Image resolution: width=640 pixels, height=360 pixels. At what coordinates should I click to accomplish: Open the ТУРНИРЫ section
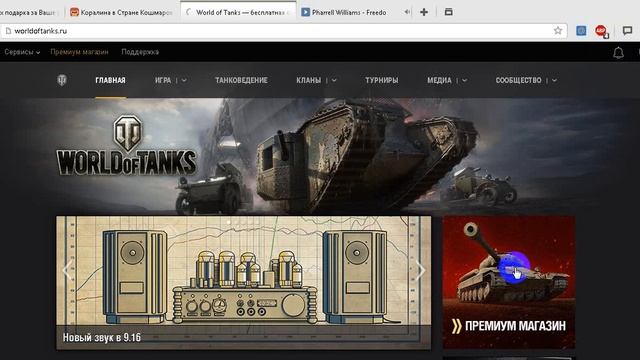(x=382, y=80)
